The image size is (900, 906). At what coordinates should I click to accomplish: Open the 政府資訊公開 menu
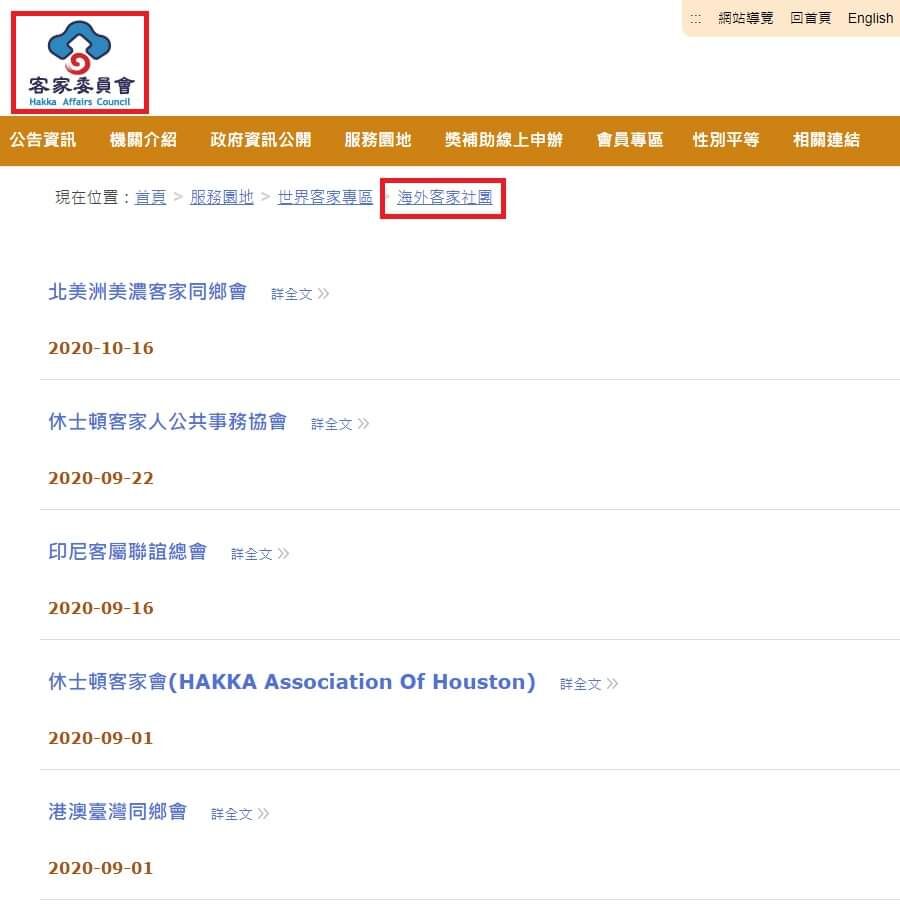[x=261, y=140]
